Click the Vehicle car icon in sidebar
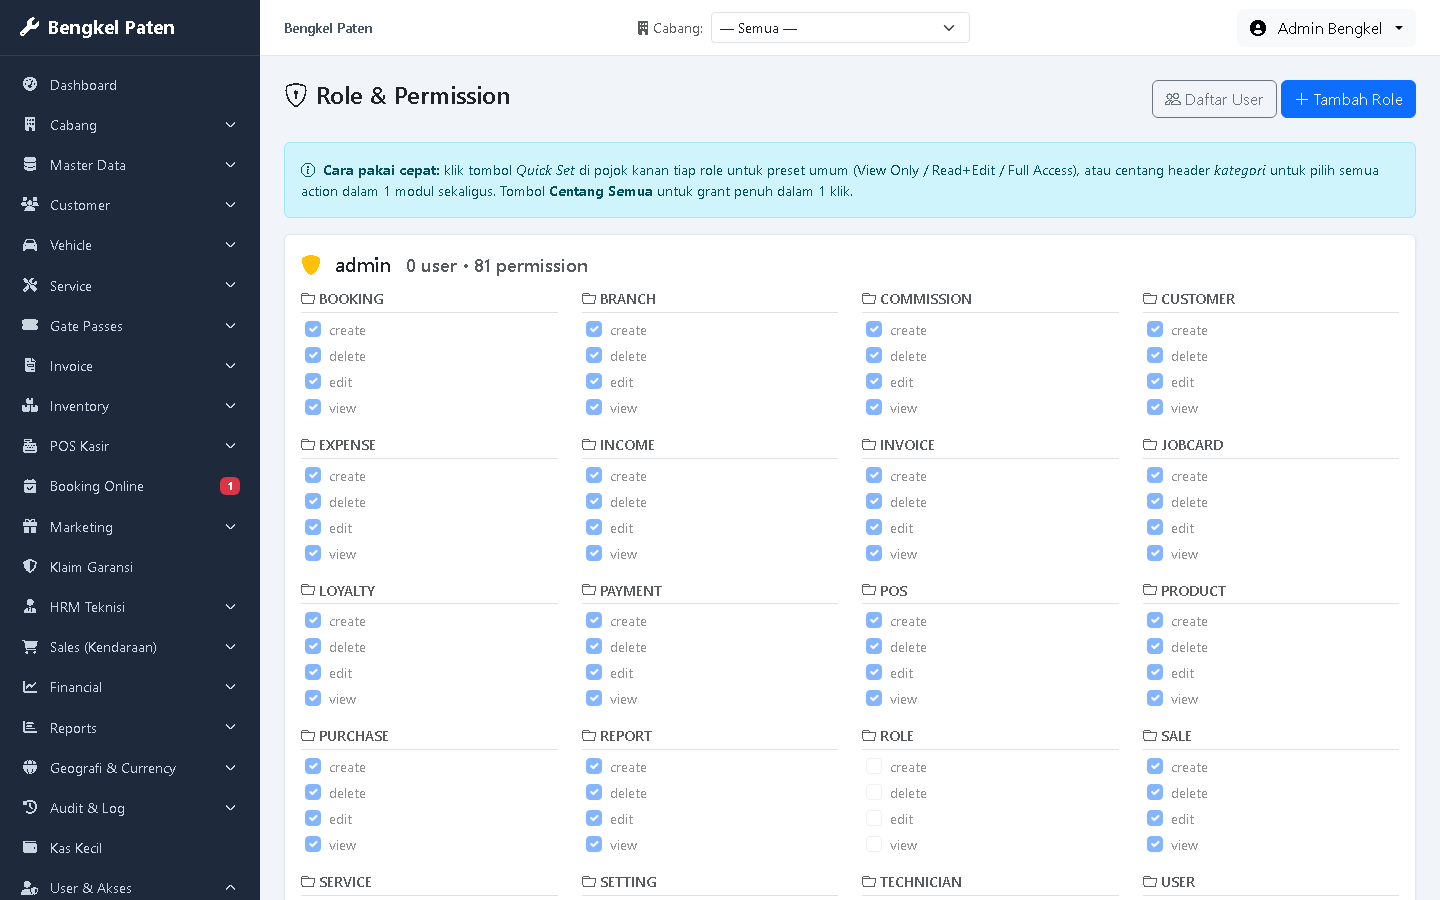Image resolution: width=1440 pixels, height=900 pixels. pyautogui.click(x=30, y=245)
